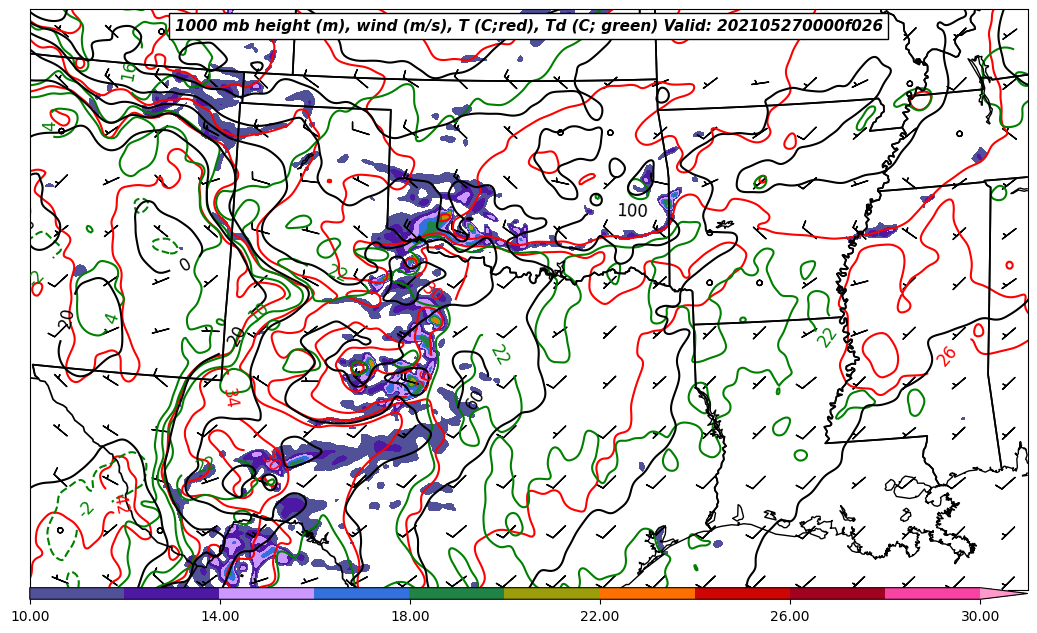Click the 10.00 colorbar tick label
This screenshot has width=1037, height=633.
click(x=30, y=616)
